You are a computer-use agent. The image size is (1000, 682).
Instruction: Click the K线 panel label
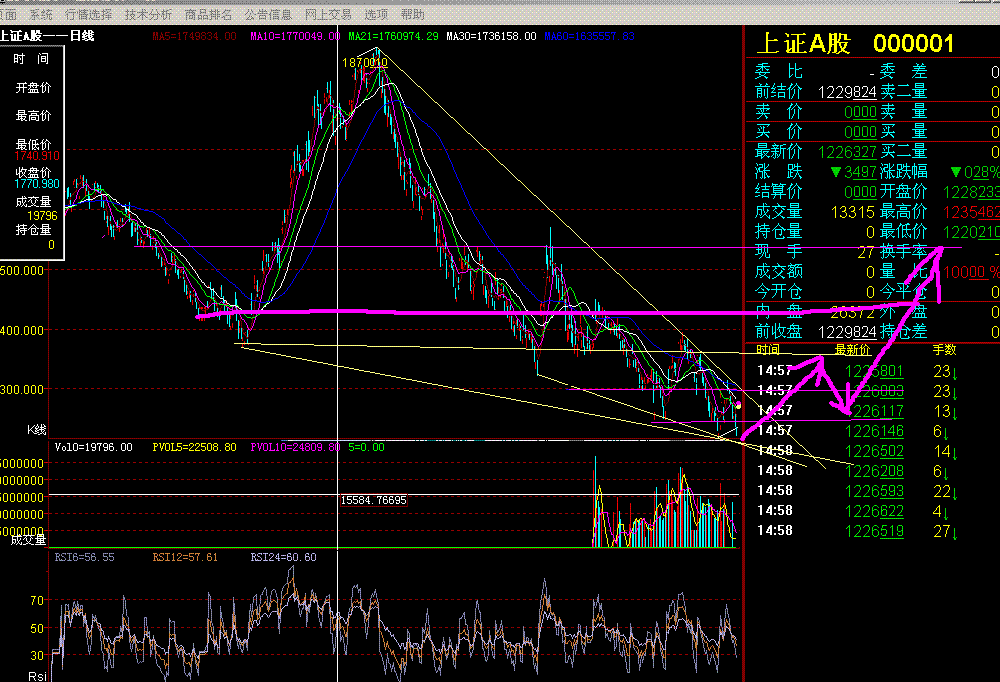36,429
